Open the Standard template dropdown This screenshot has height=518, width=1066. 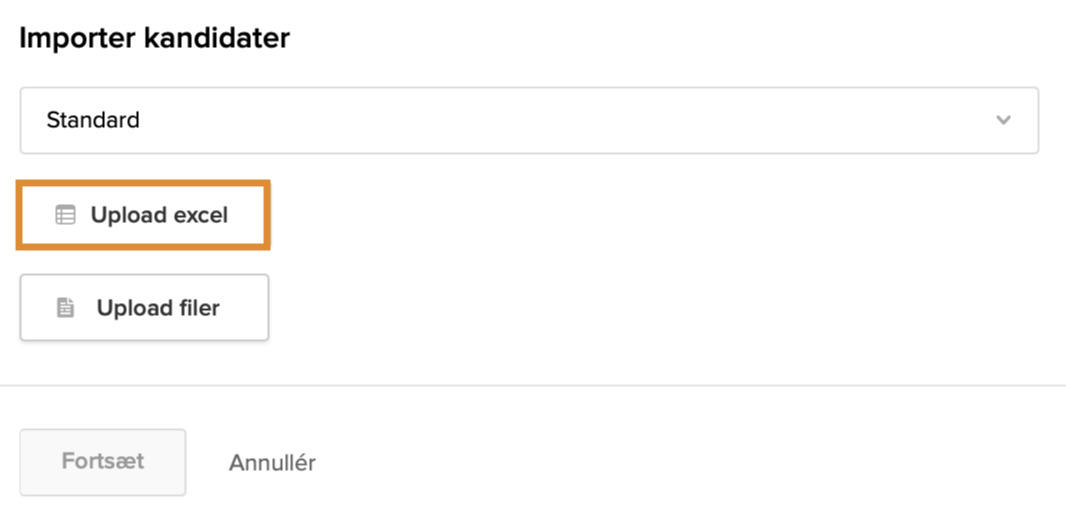pos(529,120)
